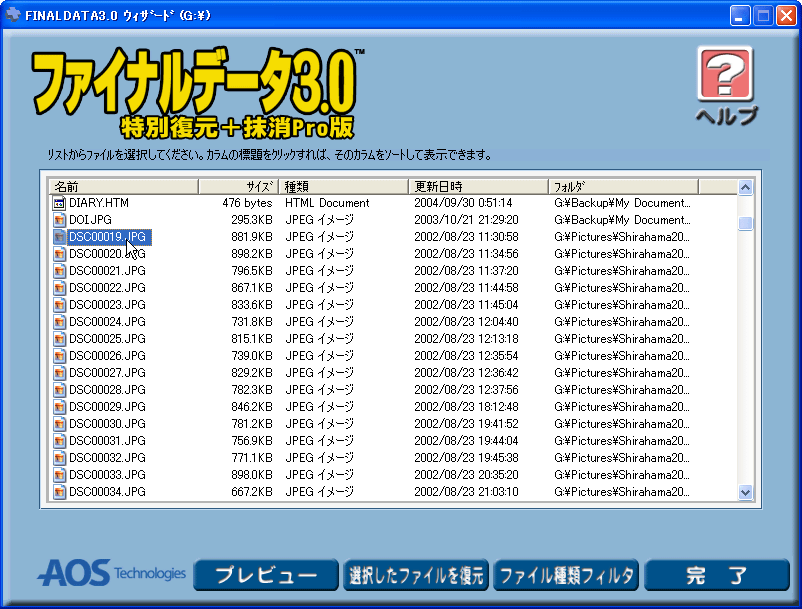Select file name DSC00028.JPG

coord(107,390)
